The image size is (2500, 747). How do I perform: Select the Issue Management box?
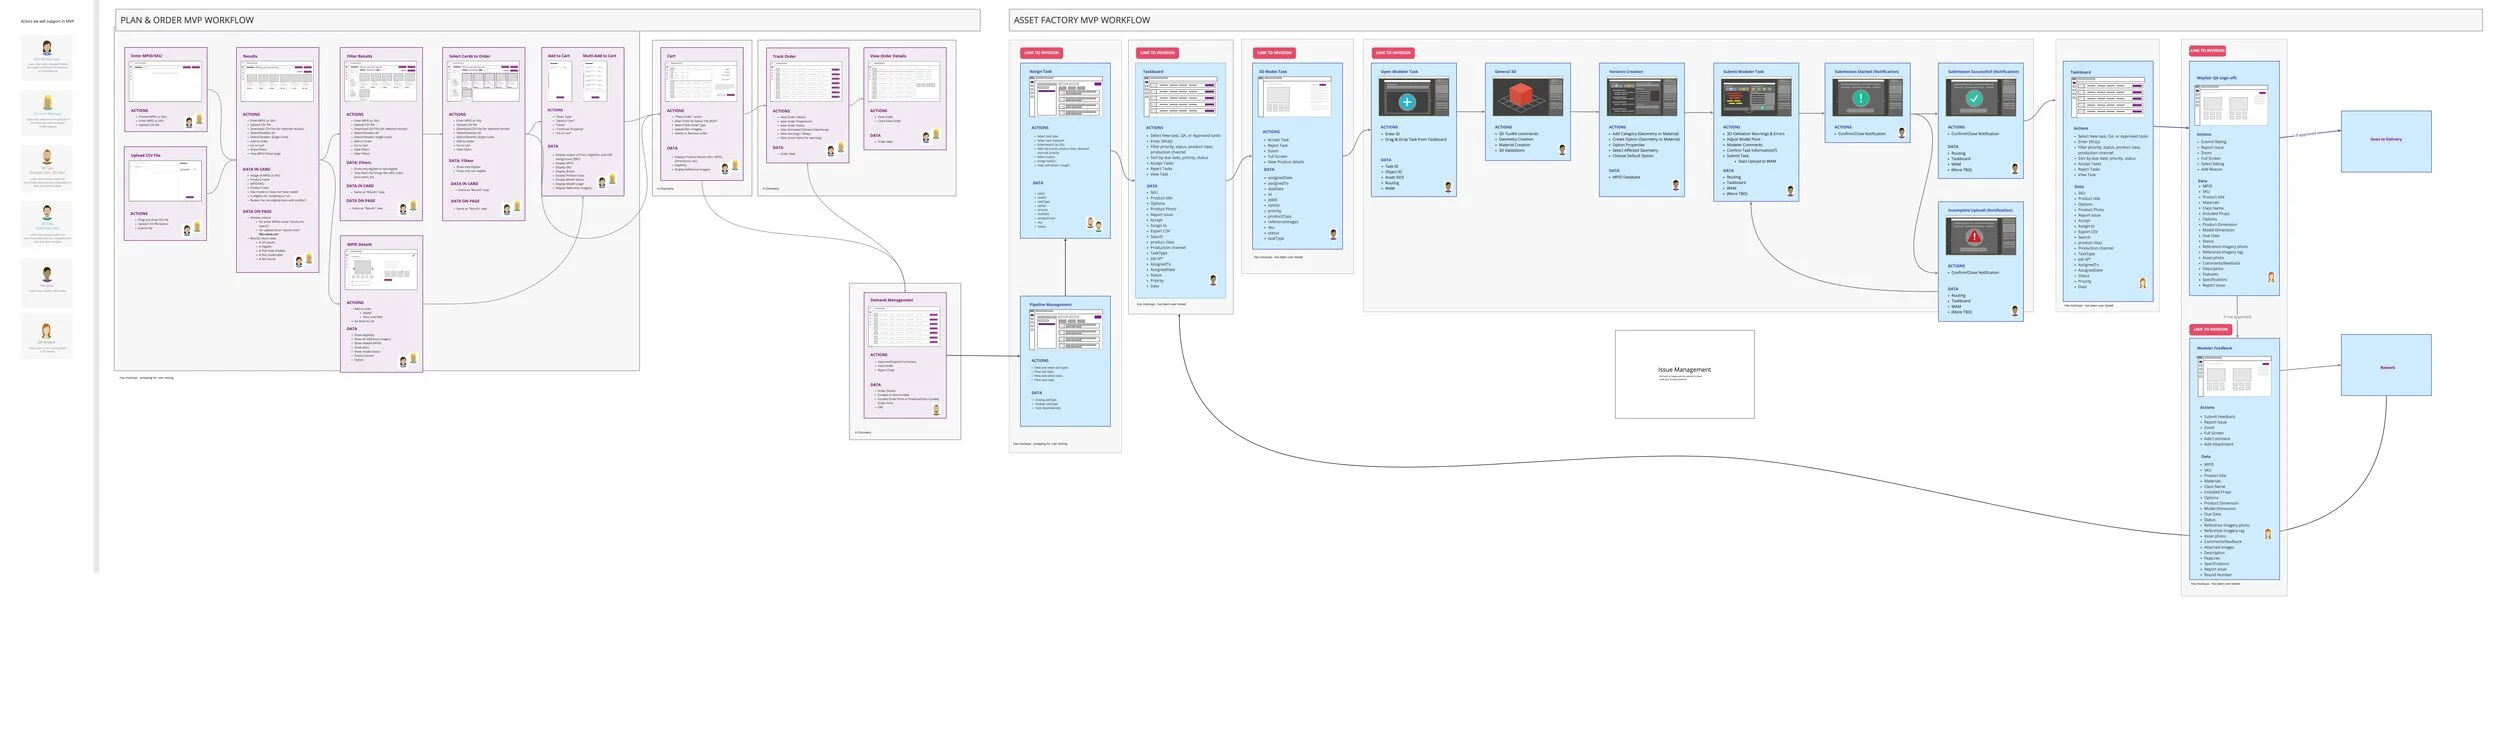pos(1685,374)
